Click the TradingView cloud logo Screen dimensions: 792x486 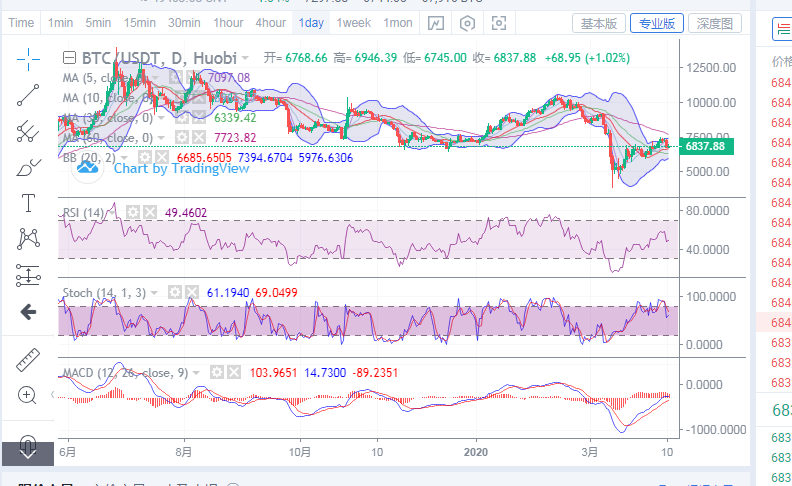coord(87,167)
